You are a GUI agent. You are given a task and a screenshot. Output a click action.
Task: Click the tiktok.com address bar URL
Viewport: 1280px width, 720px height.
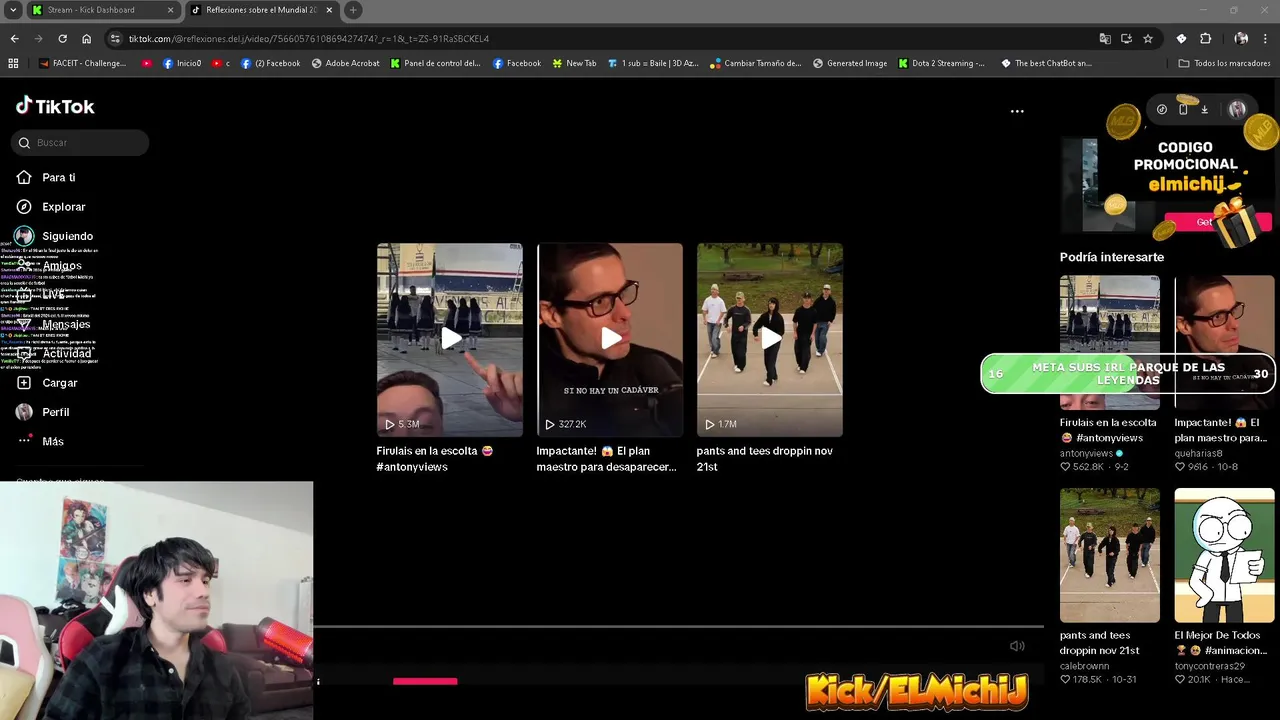[309, 39]
